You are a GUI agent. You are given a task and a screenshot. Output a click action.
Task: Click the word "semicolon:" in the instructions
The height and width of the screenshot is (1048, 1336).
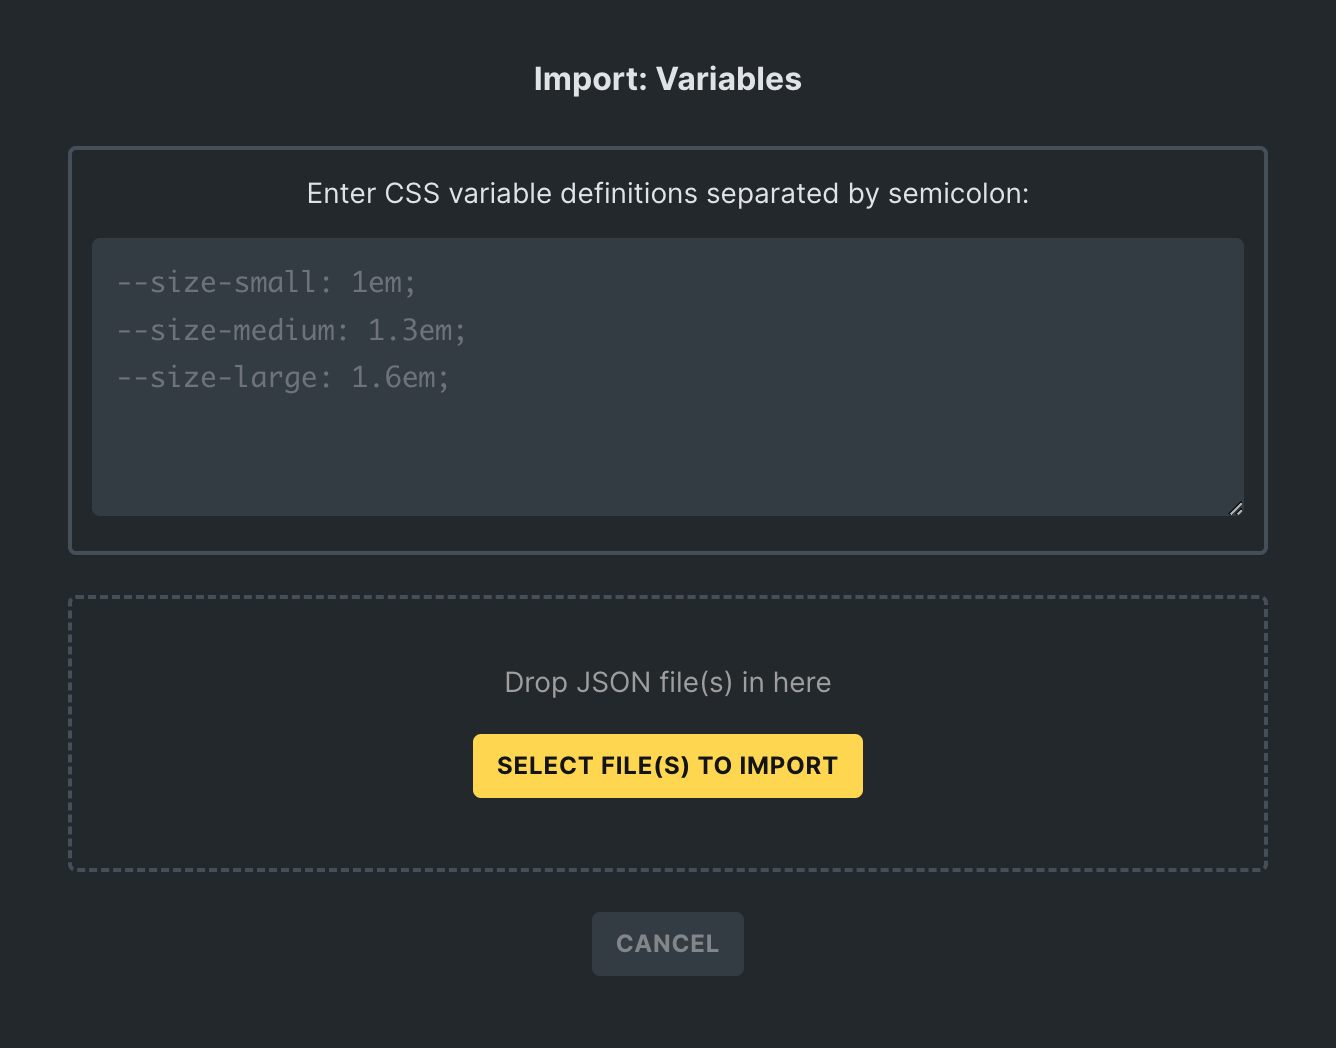point(958,193)
